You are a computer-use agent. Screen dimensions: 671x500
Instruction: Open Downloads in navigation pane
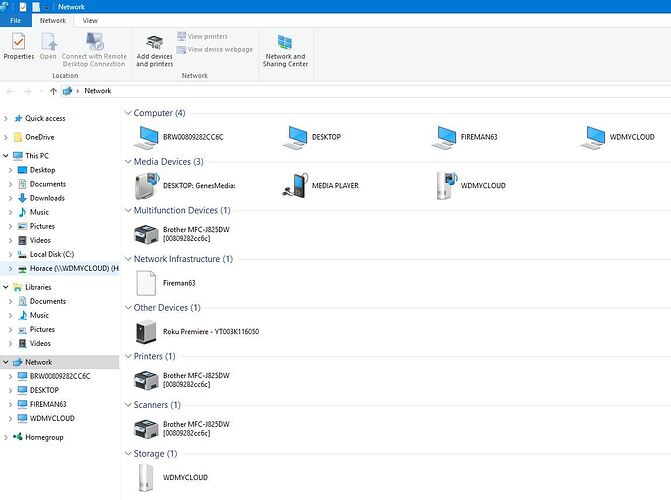point(47,198)
